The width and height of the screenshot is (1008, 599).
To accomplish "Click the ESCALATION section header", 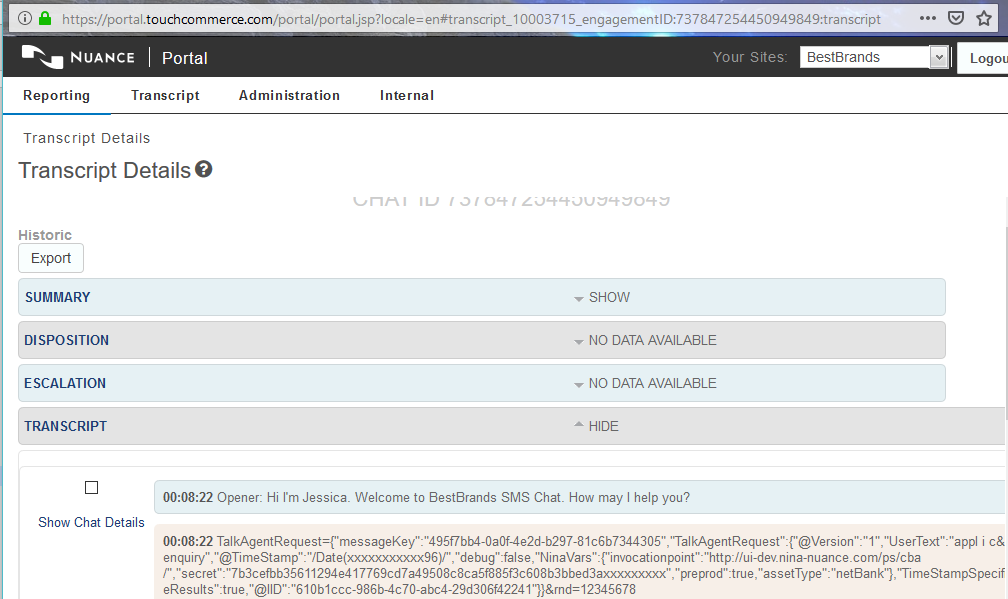I will coord(65,383).
